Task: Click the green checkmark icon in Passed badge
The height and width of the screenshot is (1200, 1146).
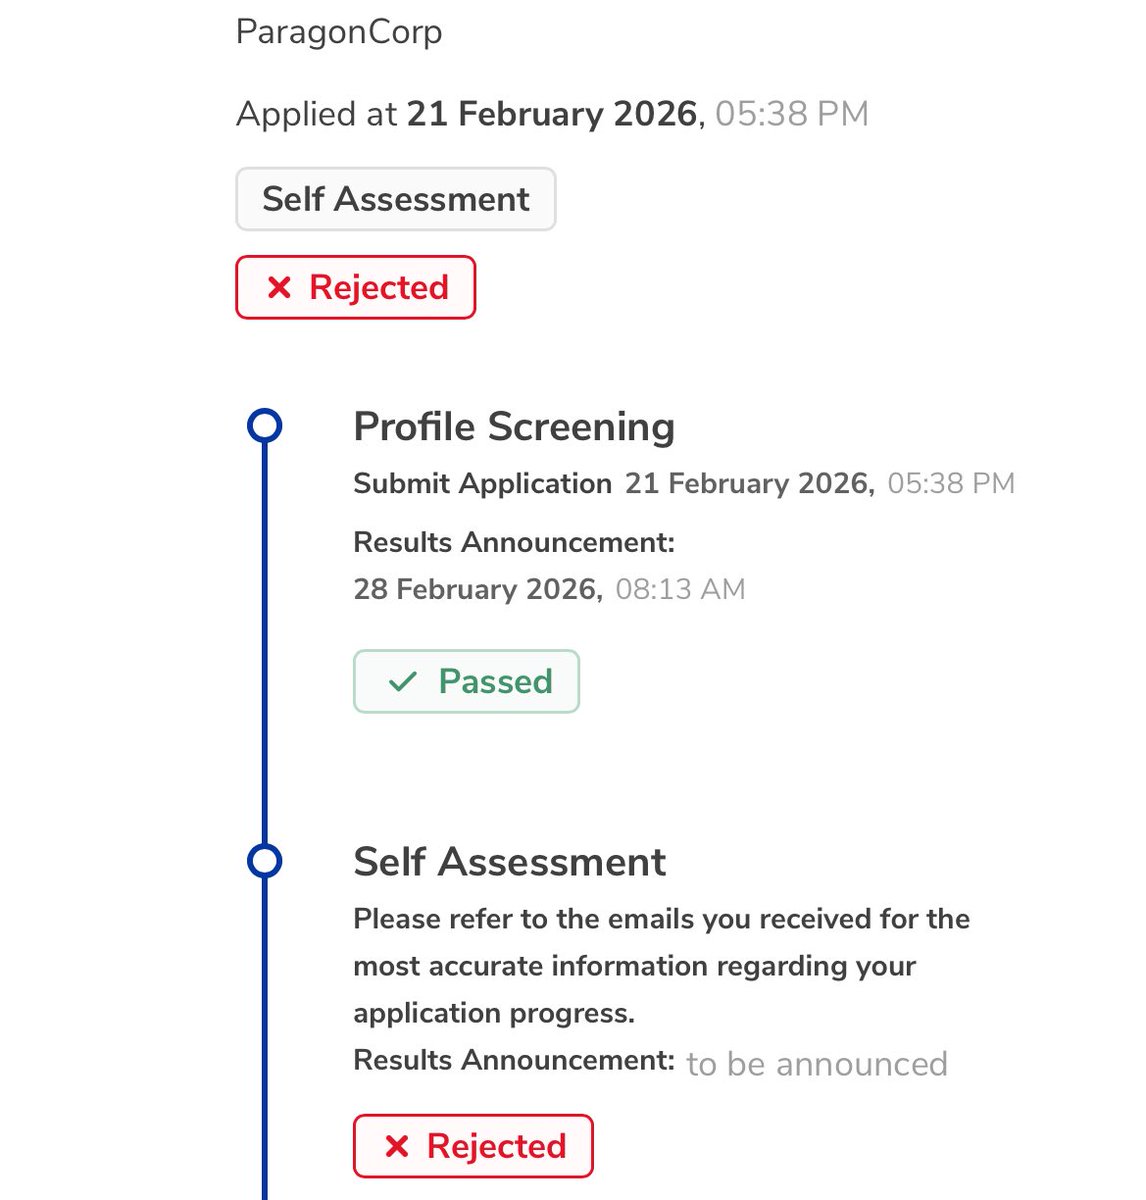Action: (402, 682)
